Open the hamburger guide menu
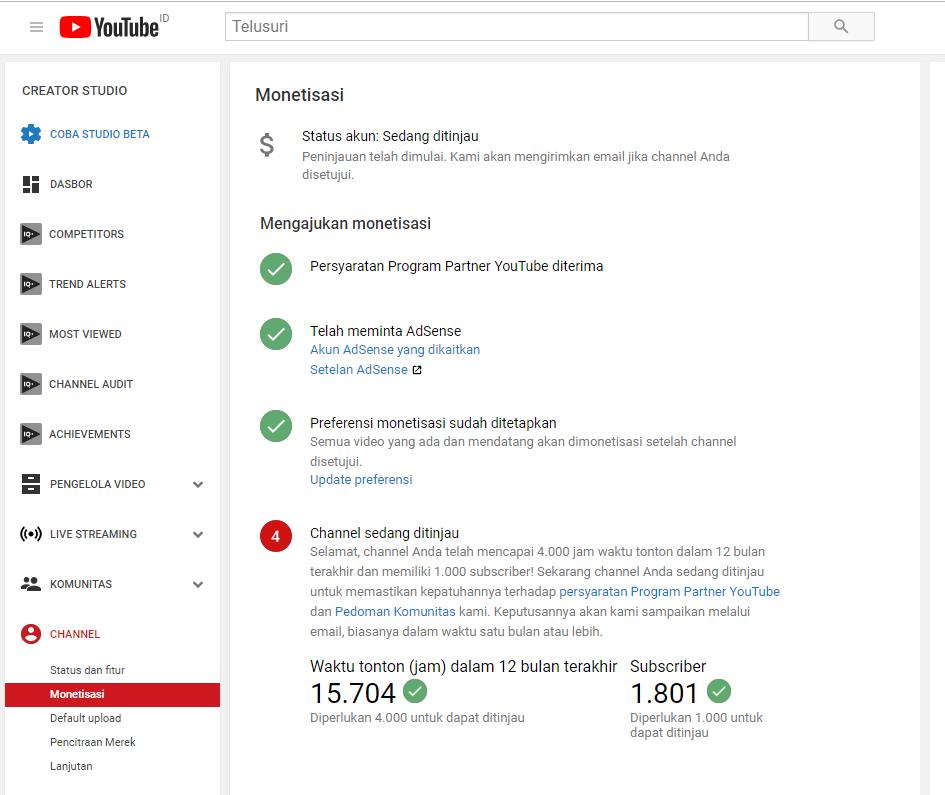945x795 pixels. click(x=36, y=27)
